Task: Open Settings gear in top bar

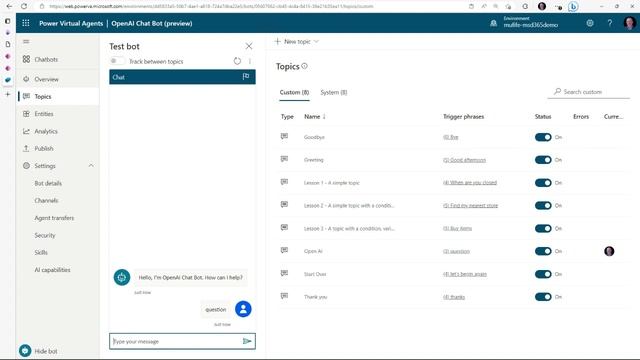Action: (590, 23)
